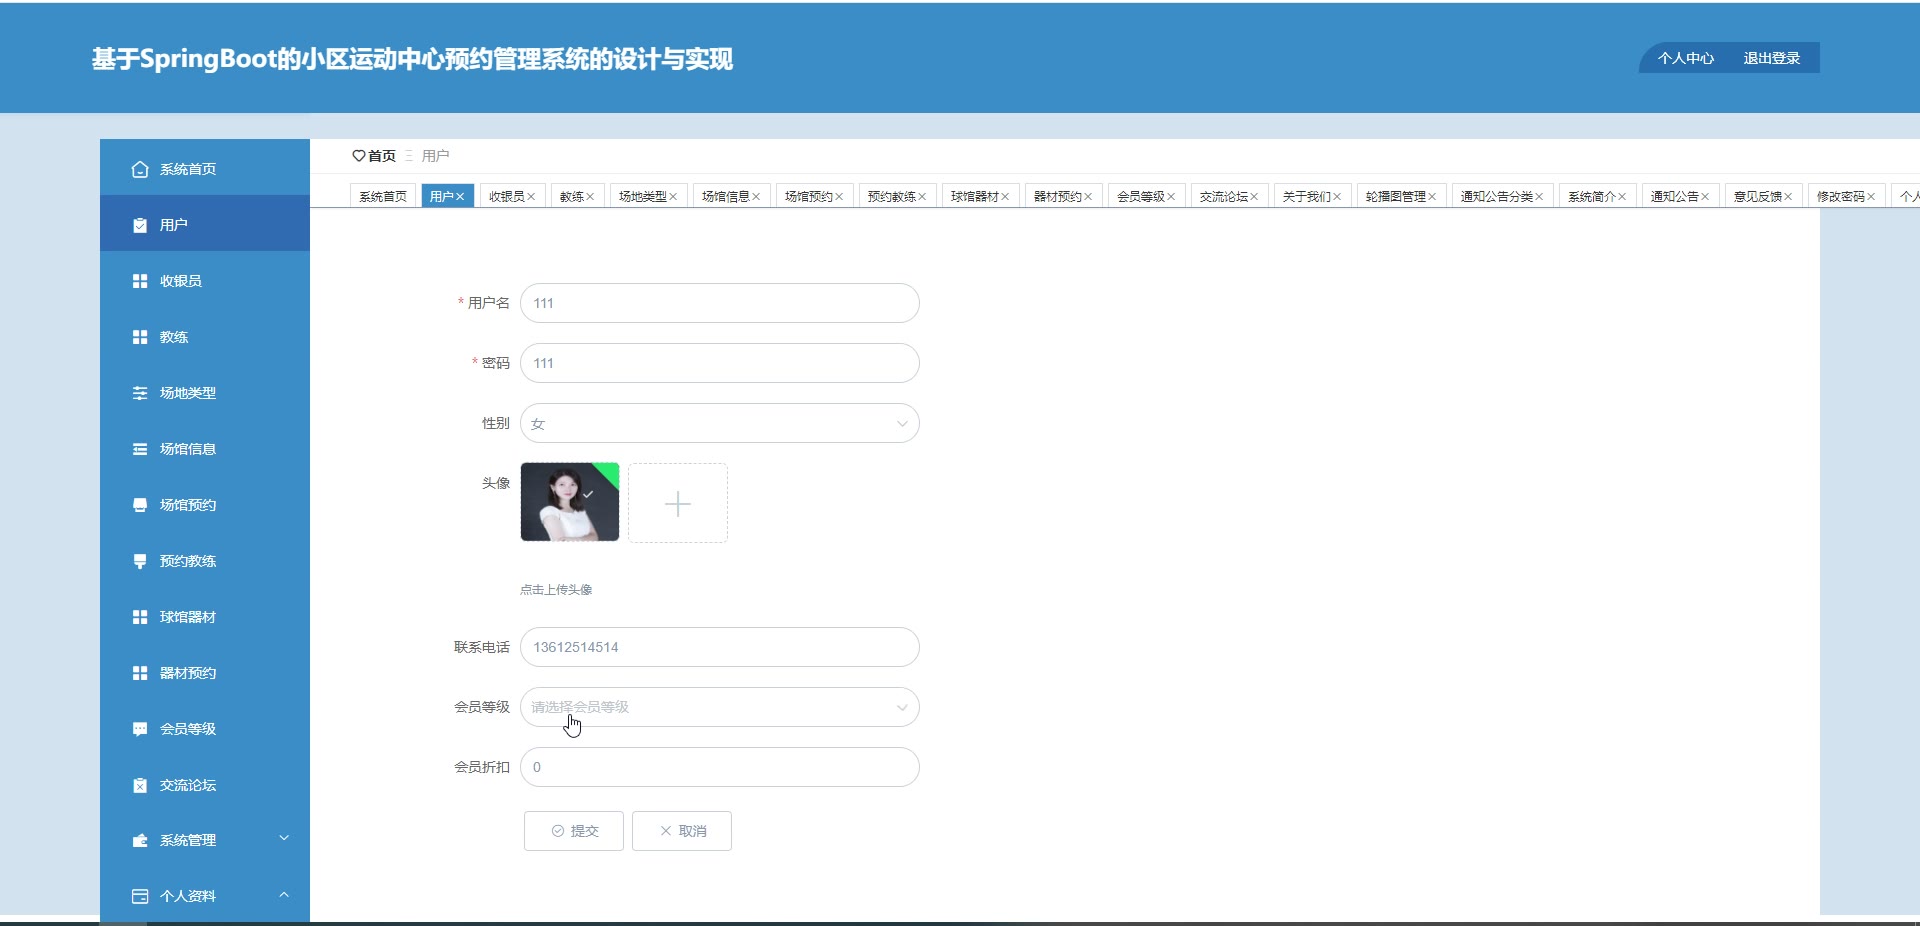Image resolution: width=1920 pixels, height=926 pixels.
Task: Click the 密码 input field
Action: (x=720, y=363)
